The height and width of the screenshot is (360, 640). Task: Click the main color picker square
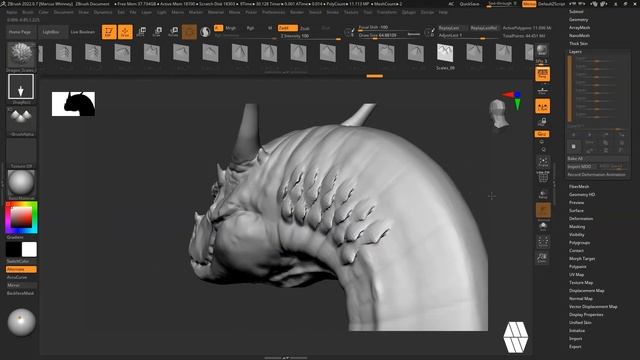(21, 217)
